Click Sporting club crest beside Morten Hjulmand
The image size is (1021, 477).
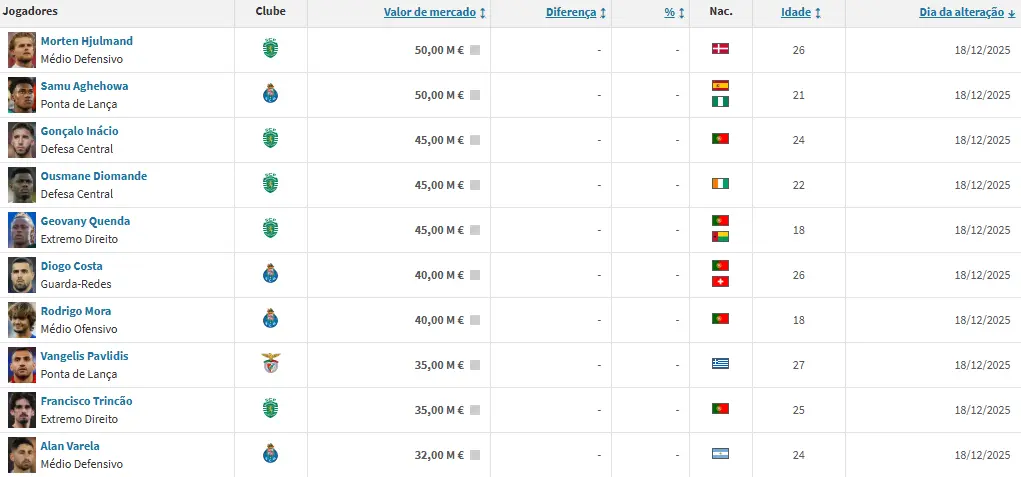[x=270, y=48]
